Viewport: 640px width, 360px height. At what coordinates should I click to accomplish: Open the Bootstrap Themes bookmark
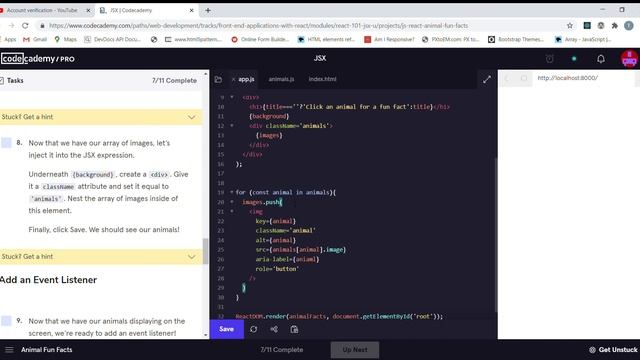pyautogui.click(x=516, y=40)
